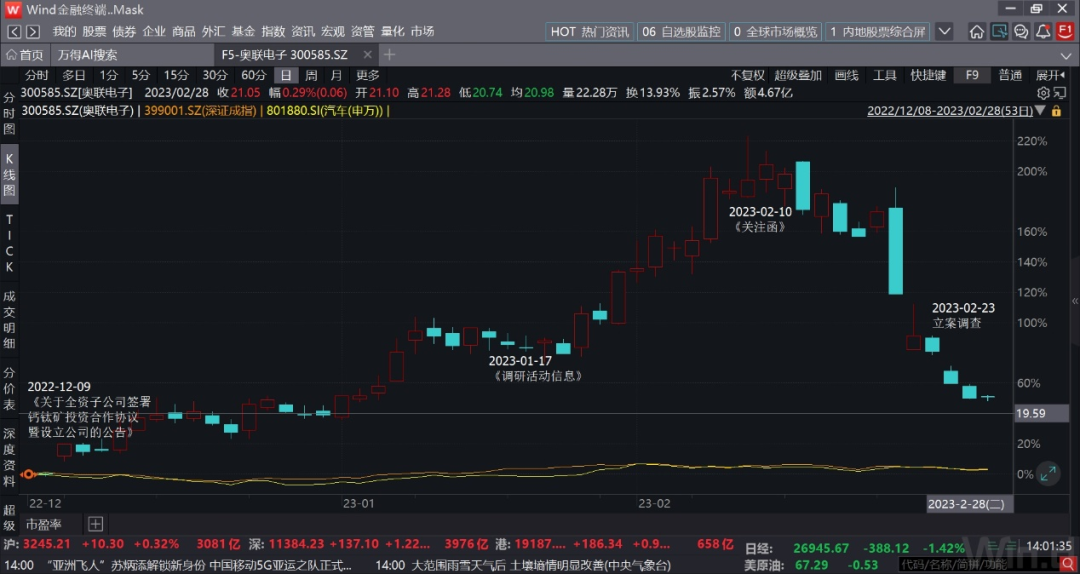Add a new tab with the plus icon
The height and width of the screenshot is (574, 1080).
(390, 54)
